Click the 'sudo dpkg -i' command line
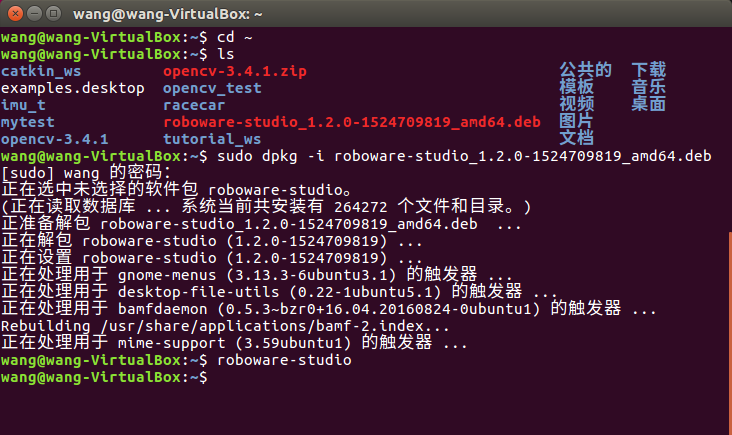The image size is (732, 435). coord(356,156)
